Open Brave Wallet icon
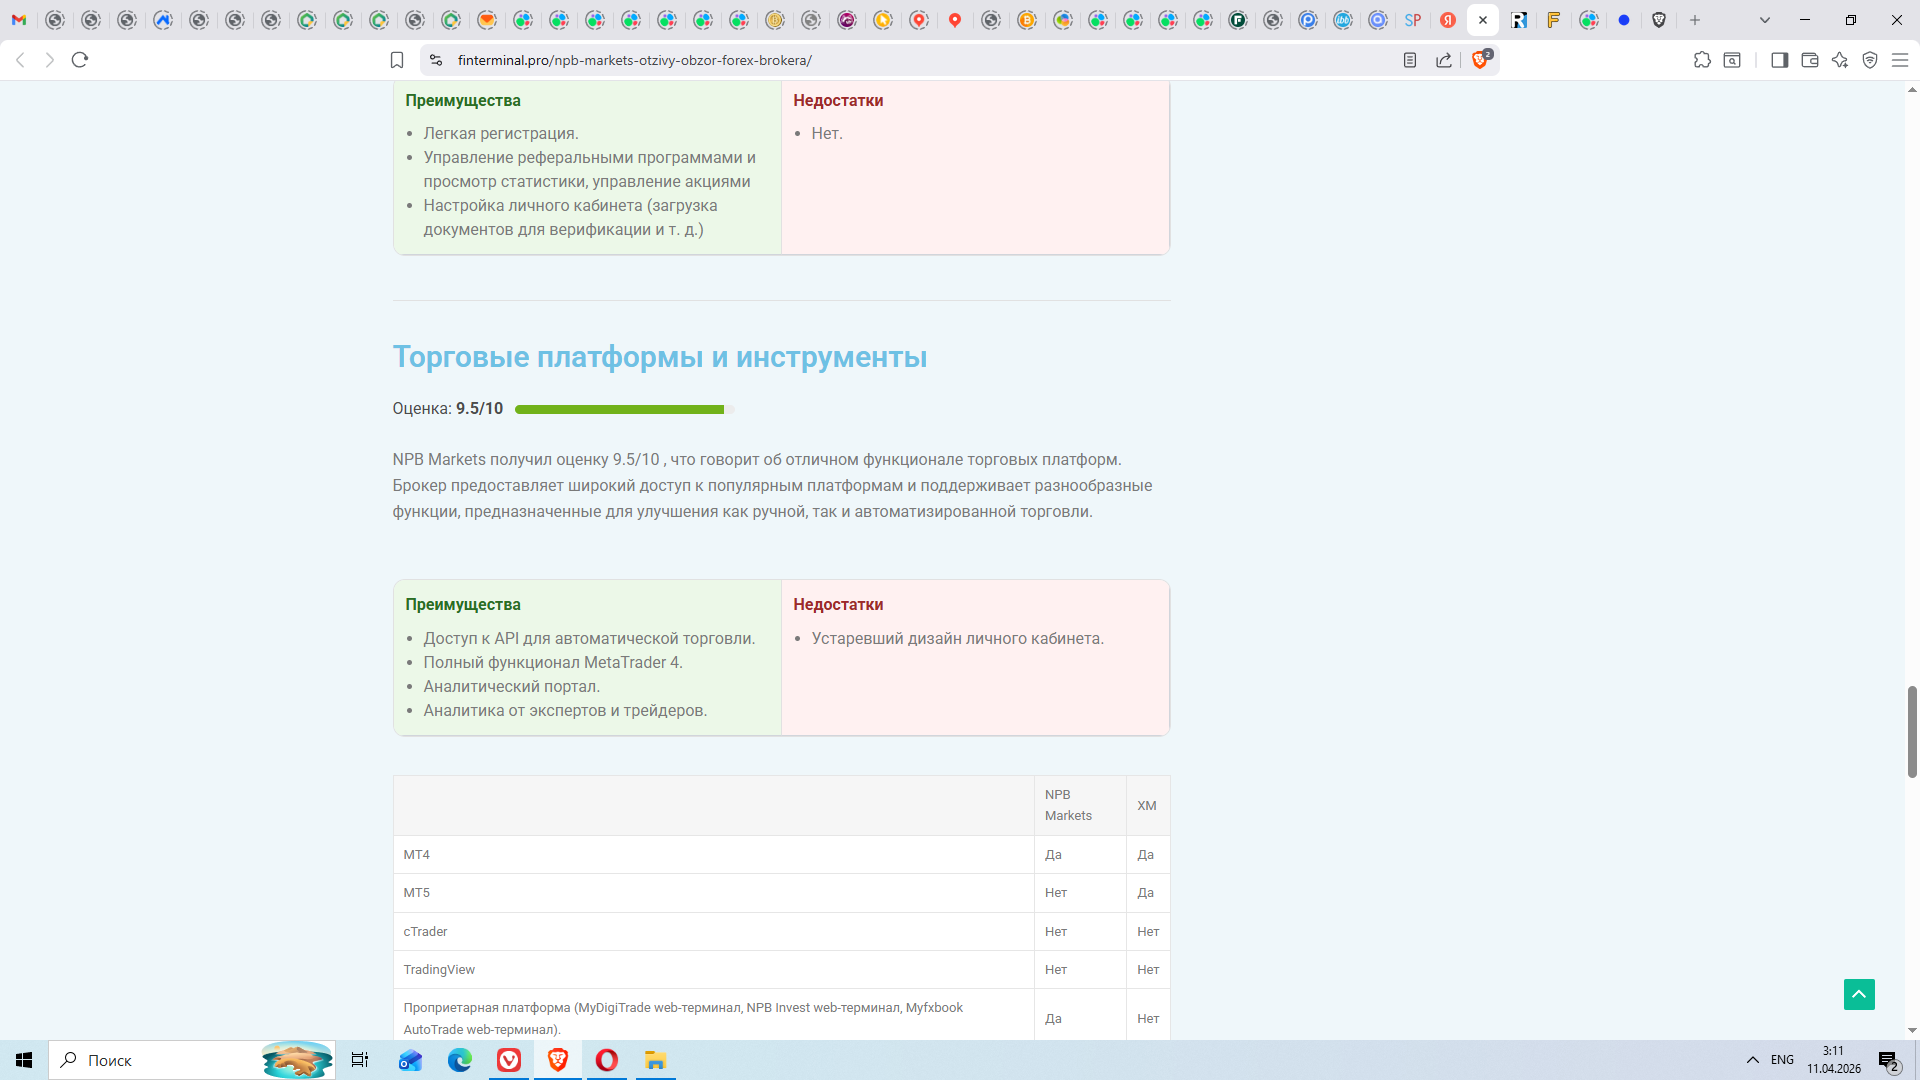Viewport: 1920px width, 1080px height. point(1809,60)
